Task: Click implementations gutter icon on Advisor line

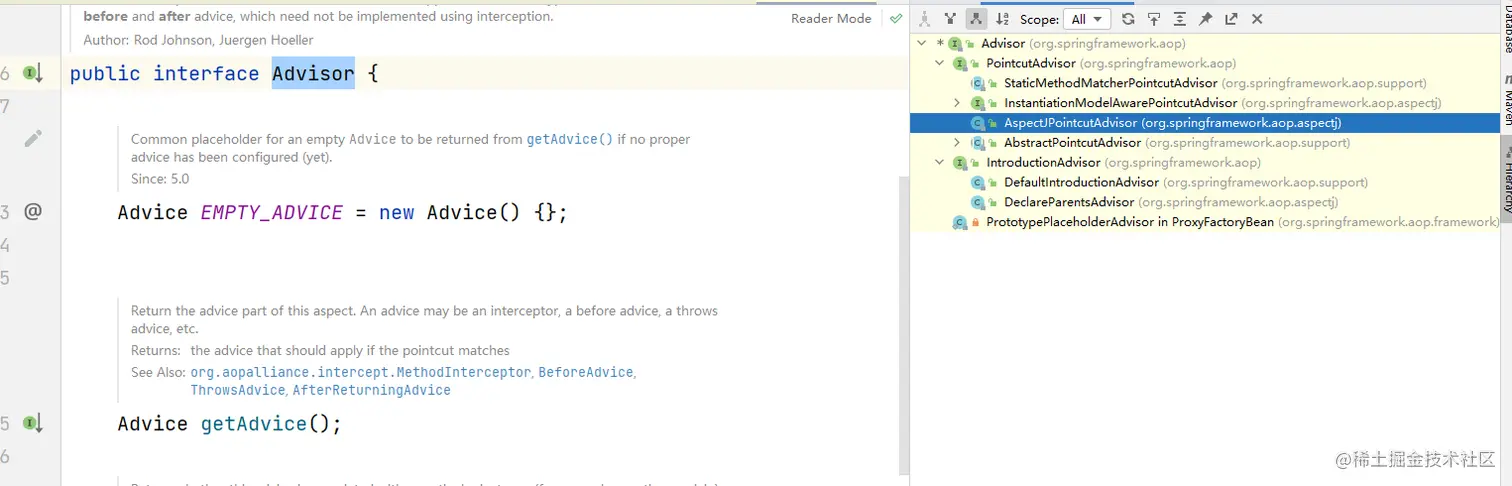Action: [33, 73]
